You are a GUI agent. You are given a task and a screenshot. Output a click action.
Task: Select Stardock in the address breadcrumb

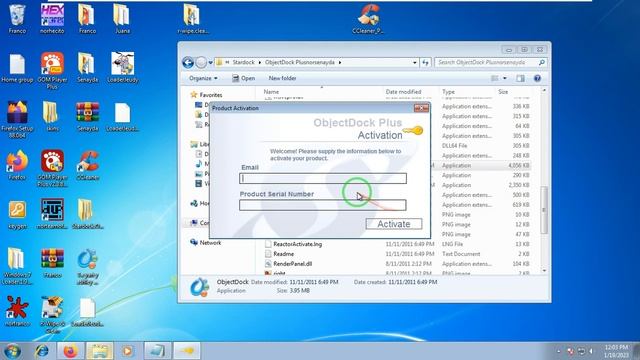coord(243,62)
